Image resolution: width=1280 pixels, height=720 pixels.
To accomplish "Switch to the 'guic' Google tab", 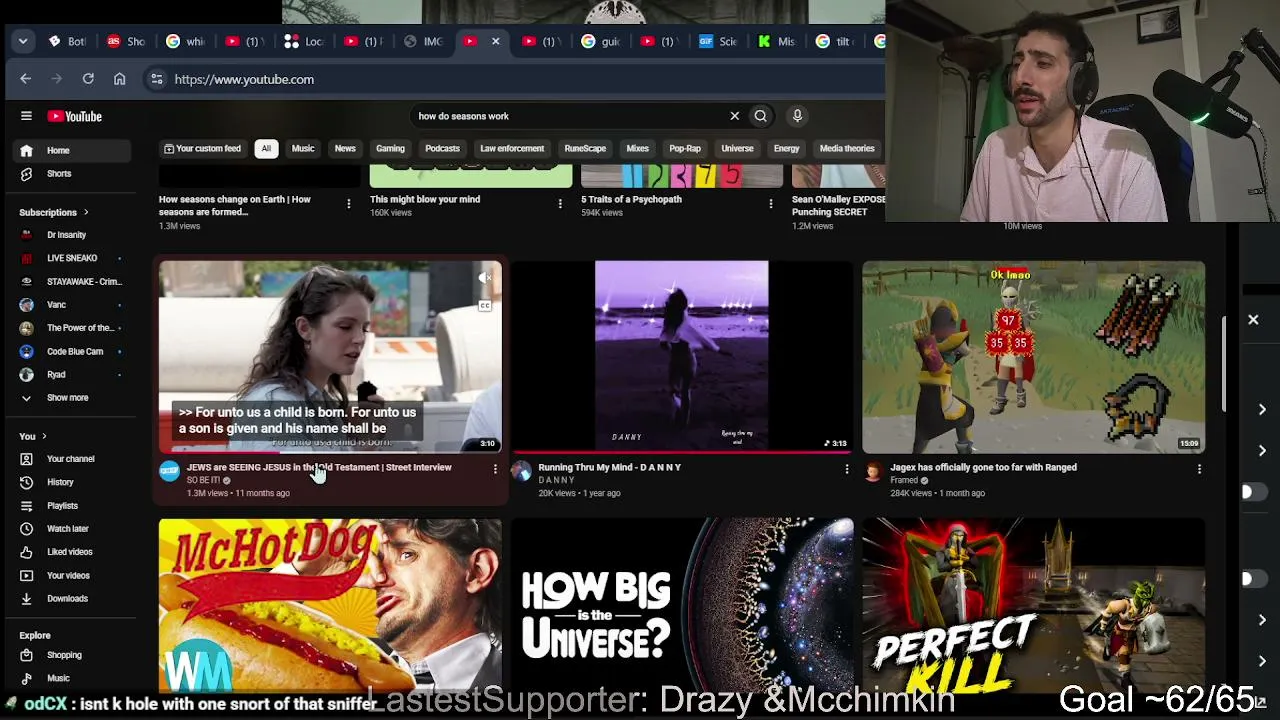I will tap(600, 41).
